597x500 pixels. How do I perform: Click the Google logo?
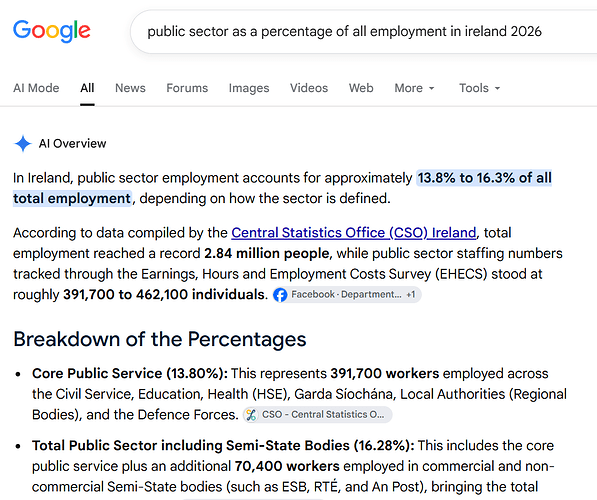point(52,31)
